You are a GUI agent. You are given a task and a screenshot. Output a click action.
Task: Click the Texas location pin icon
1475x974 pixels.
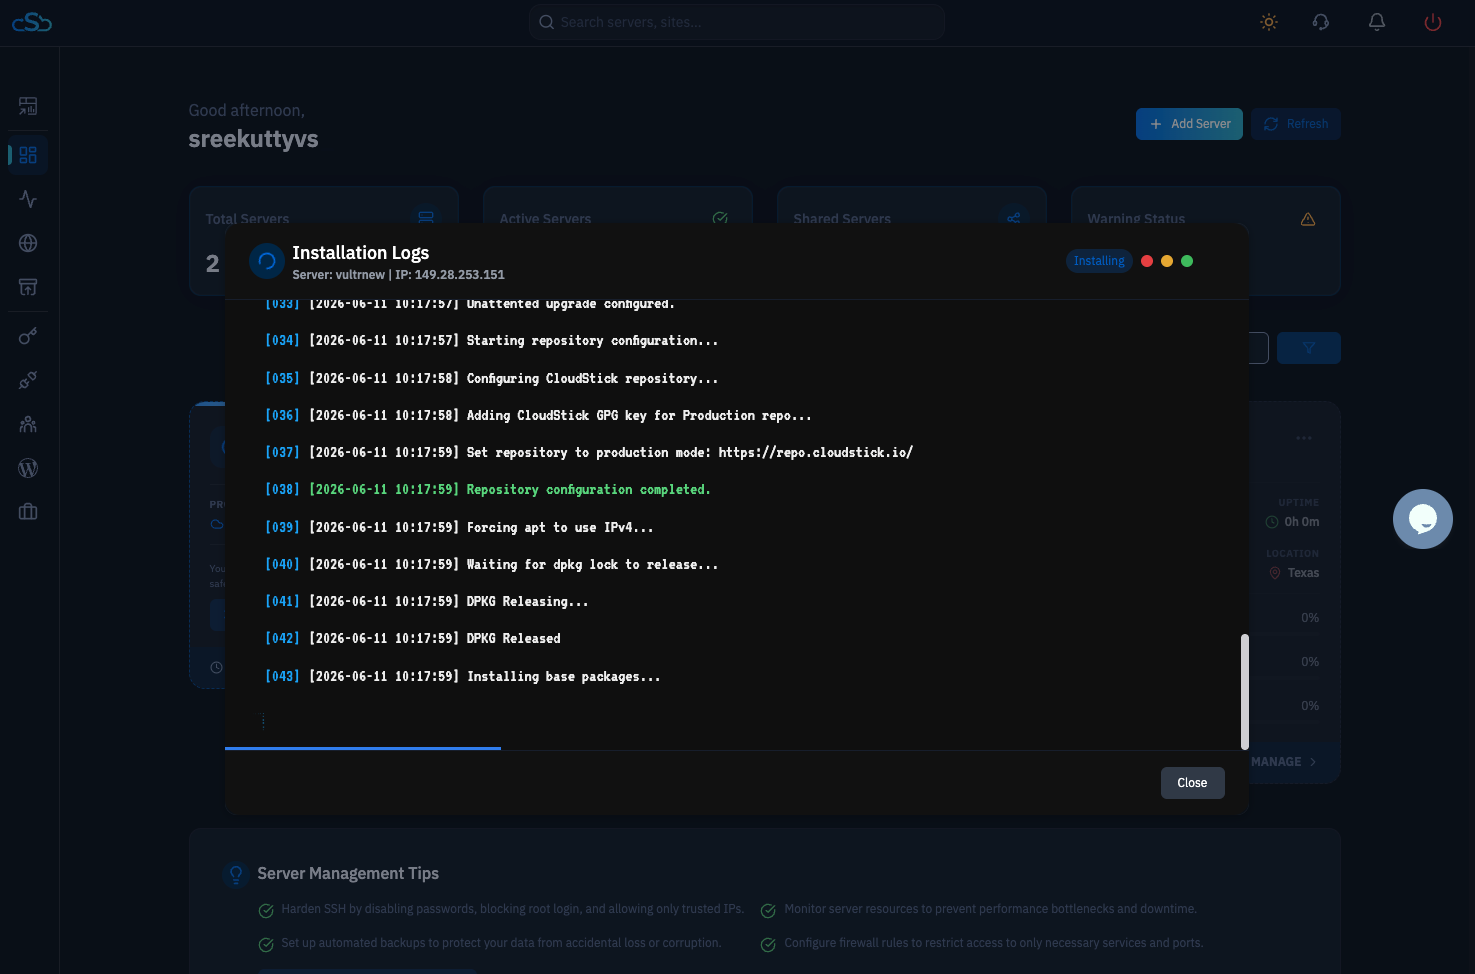click(1275, 573)
